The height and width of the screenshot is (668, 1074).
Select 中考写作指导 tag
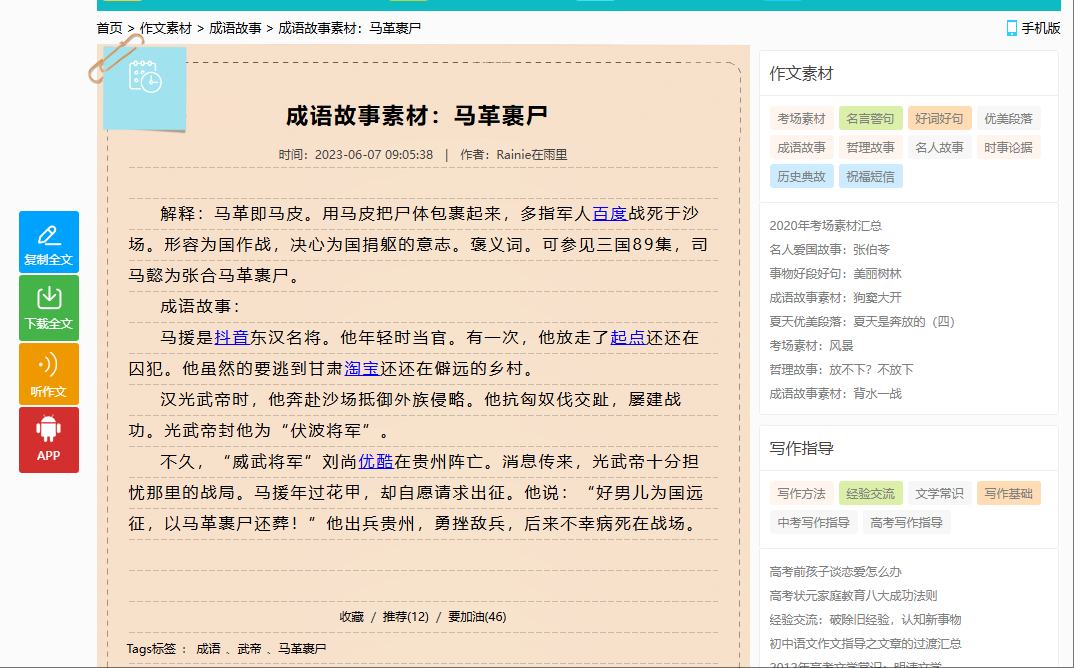click(814, 522)
